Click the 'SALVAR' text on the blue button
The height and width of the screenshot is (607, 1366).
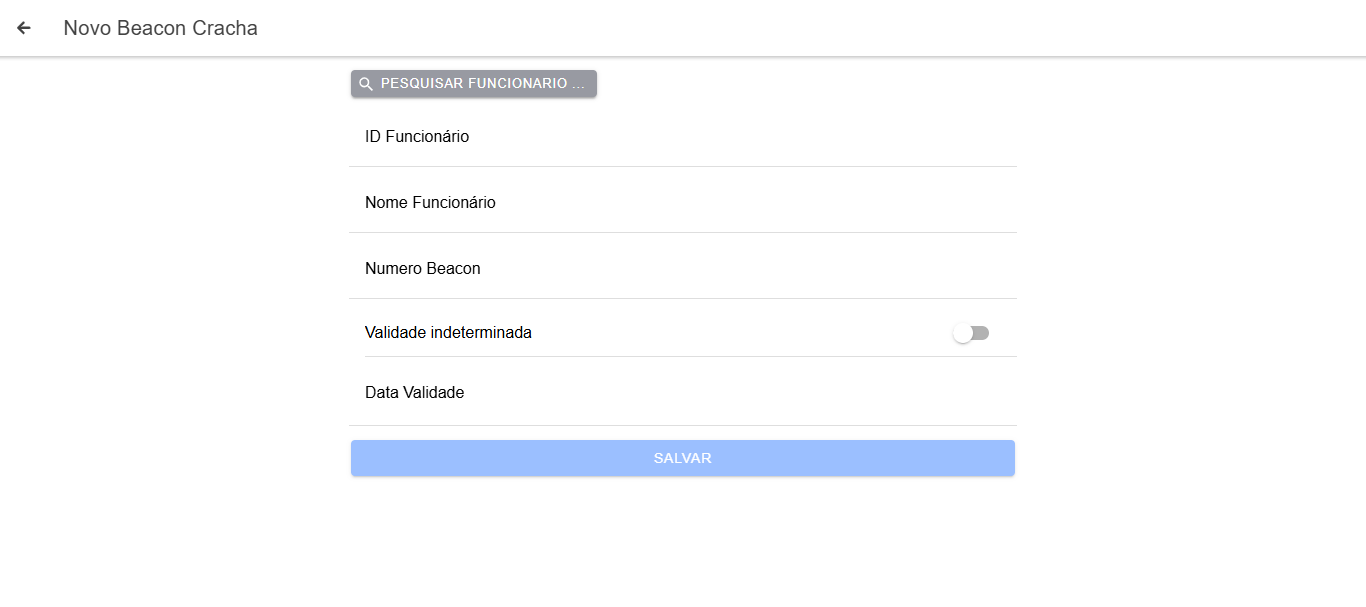[x=683, y=458]
